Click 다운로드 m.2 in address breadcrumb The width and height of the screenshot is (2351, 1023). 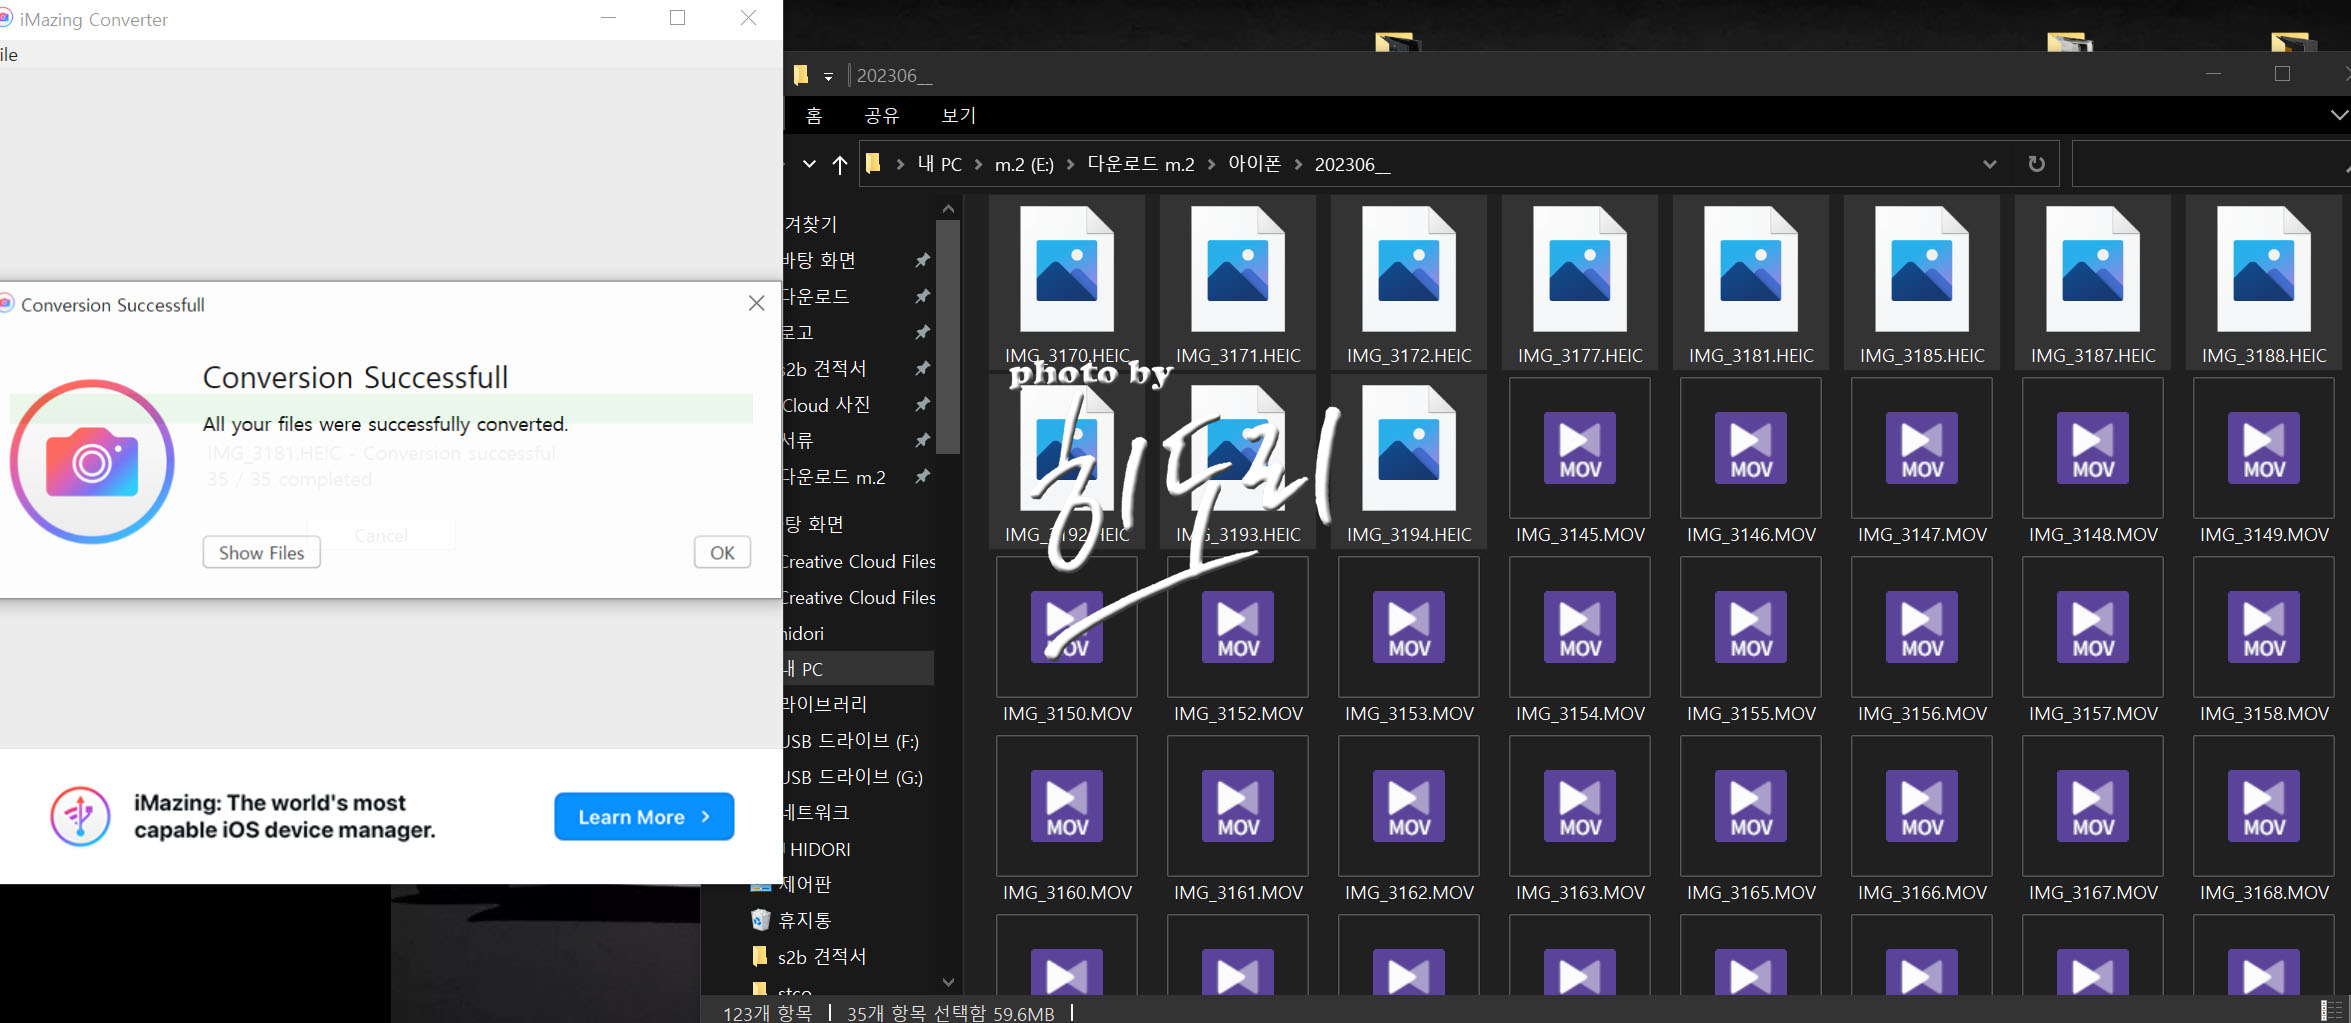(1140, 164)
